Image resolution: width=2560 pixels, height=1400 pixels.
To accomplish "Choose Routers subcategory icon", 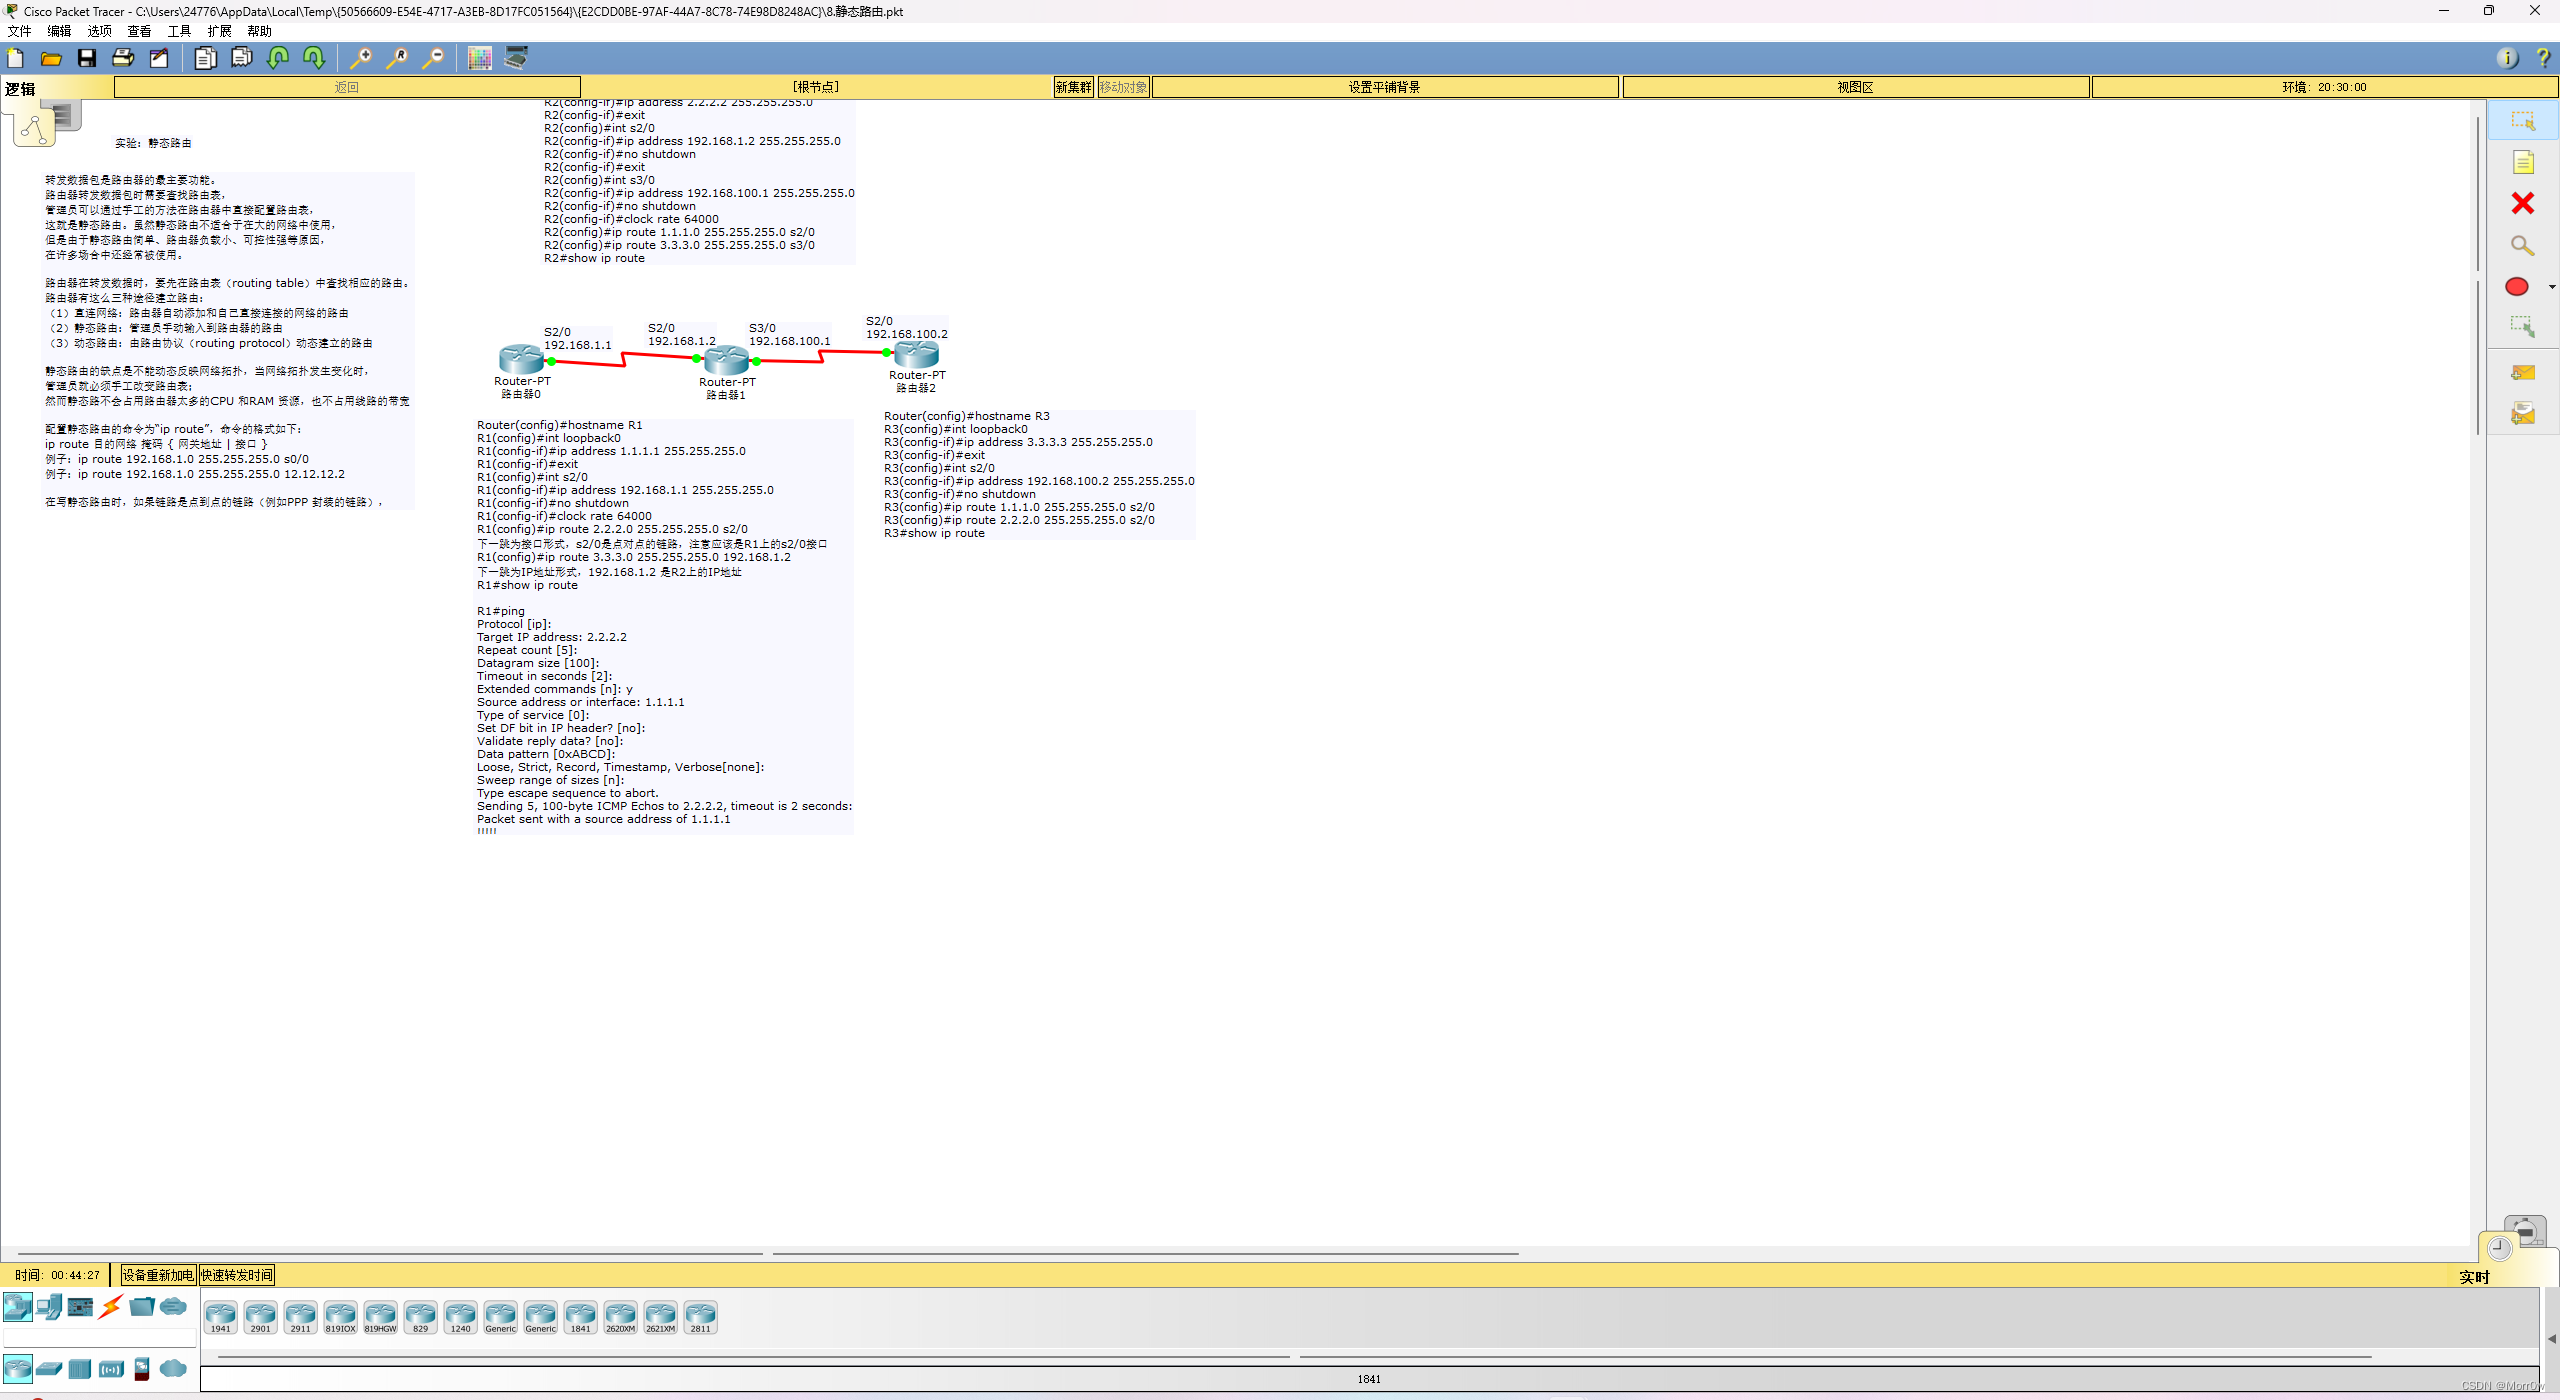I will coord(18,1368).
